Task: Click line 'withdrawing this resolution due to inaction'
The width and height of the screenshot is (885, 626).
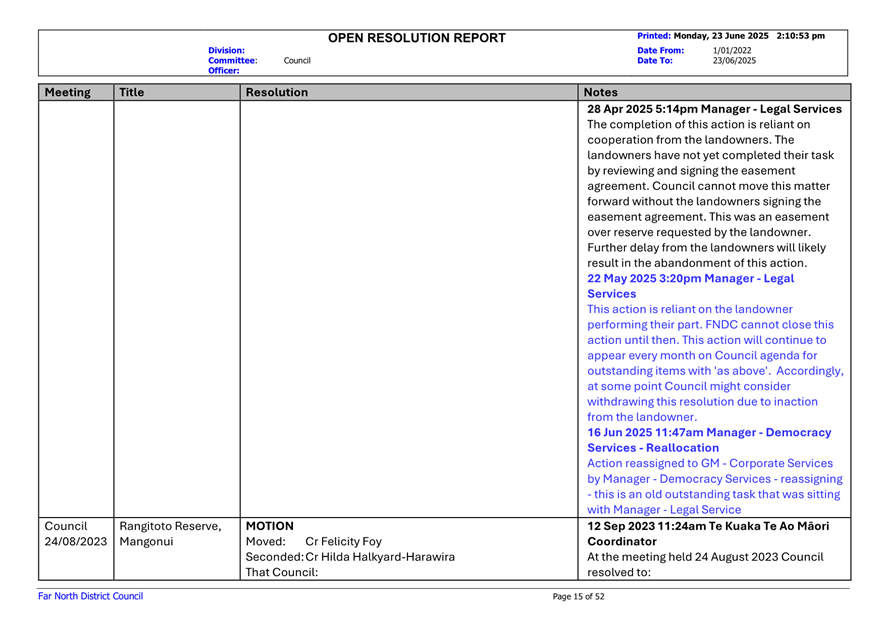Action: click(702, 401)
